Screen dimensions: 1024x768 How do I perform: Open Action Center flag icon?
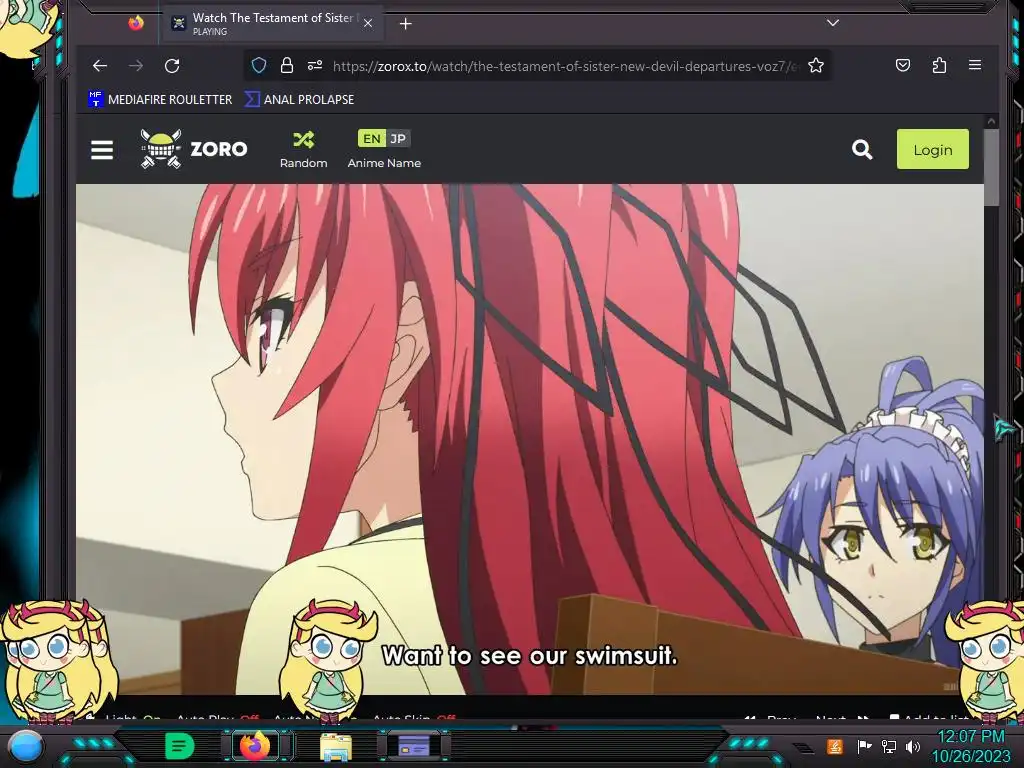[863, 746]
